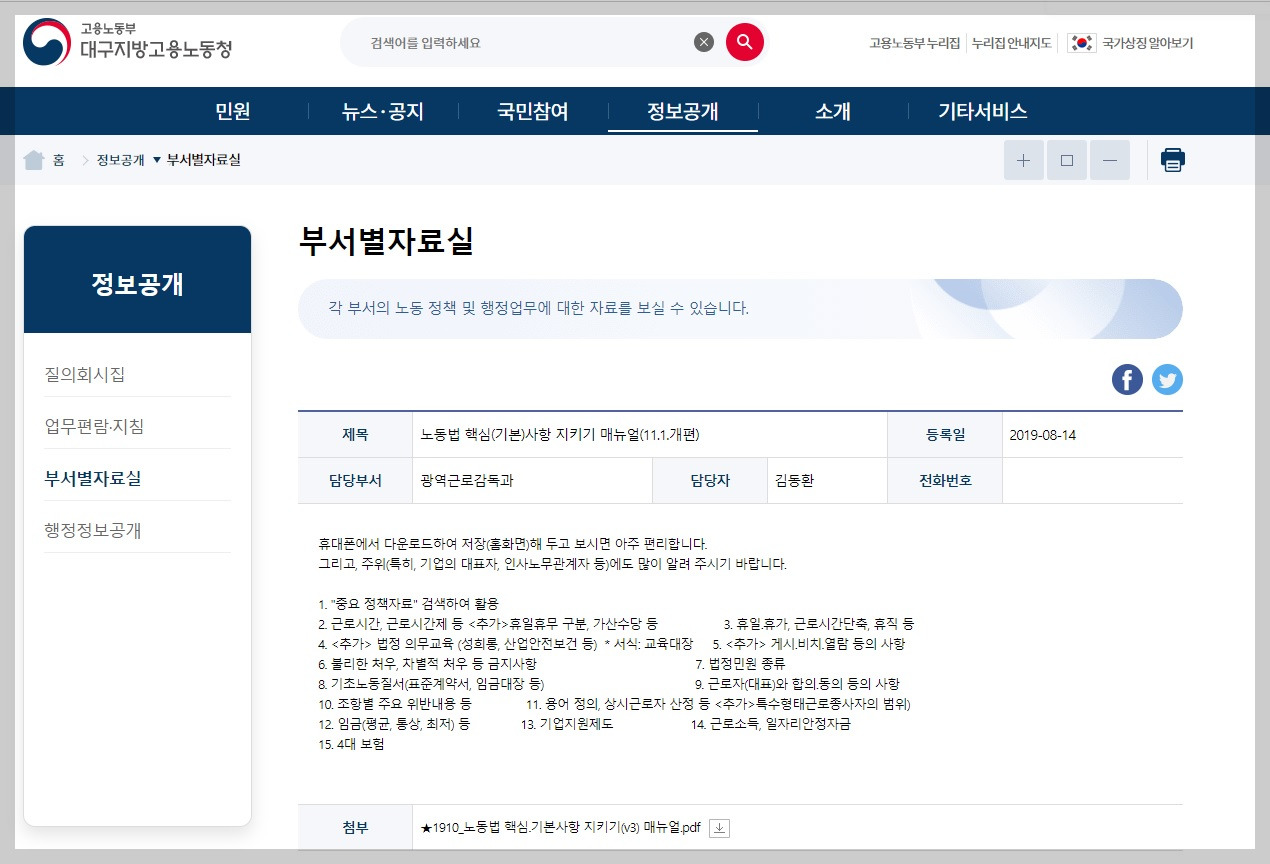Viewport: 1270px width, 864px height.
Task: Zoom in the page with plus button
Action: (x=1024, y=160)
